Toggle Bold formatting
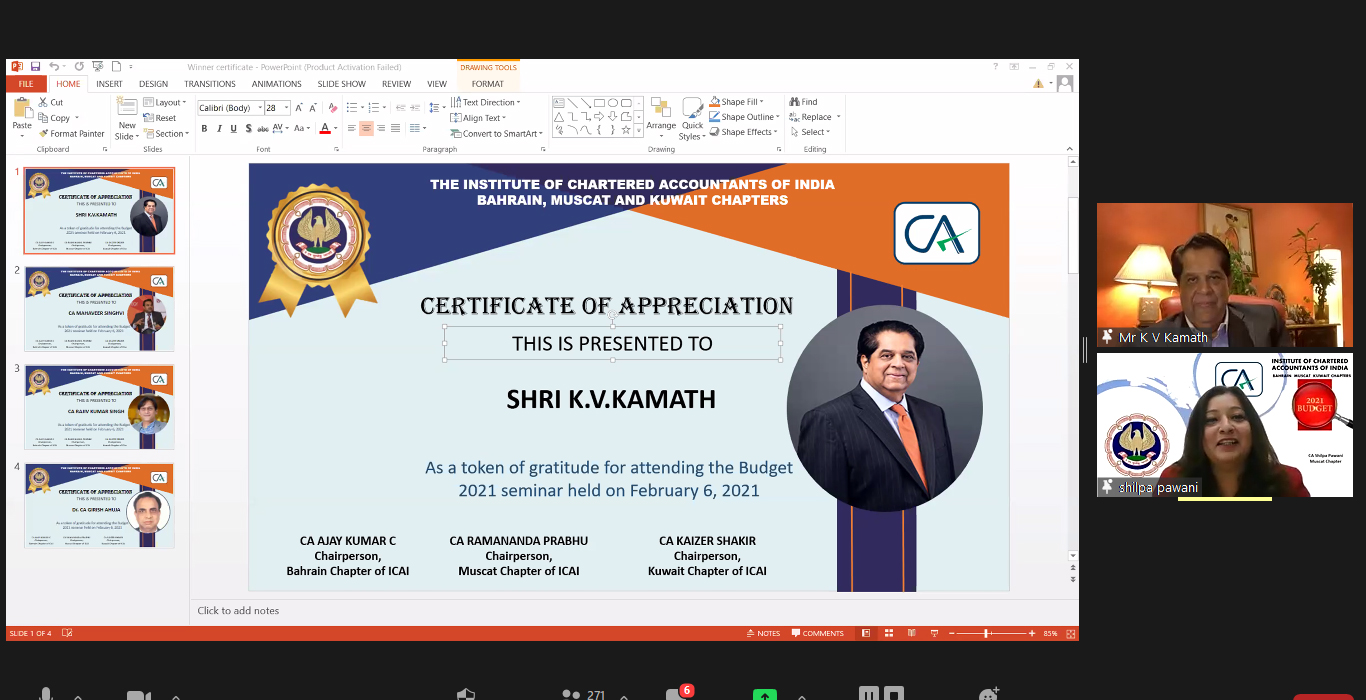This screenshot has height=700, width=1366. 204,128
